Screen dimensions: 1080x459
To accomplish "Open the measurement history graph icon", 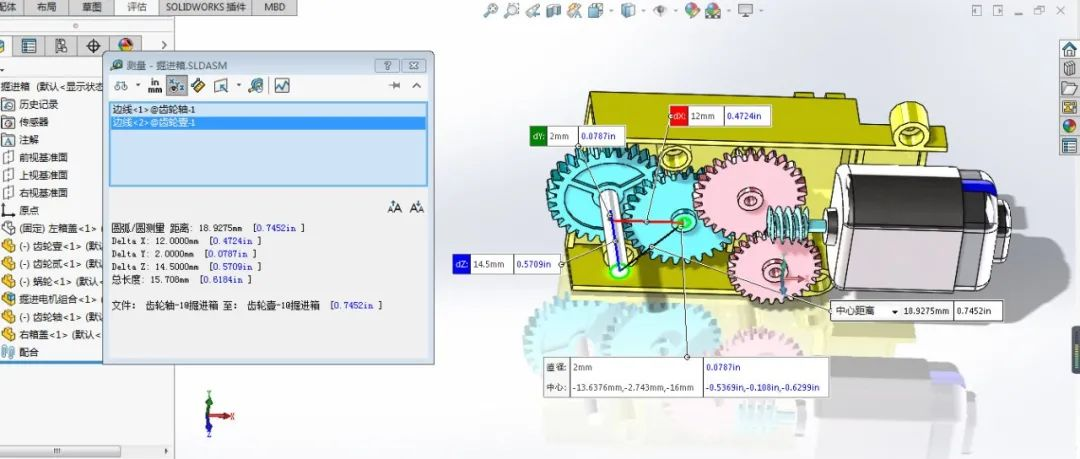I will tap(282, 85).
